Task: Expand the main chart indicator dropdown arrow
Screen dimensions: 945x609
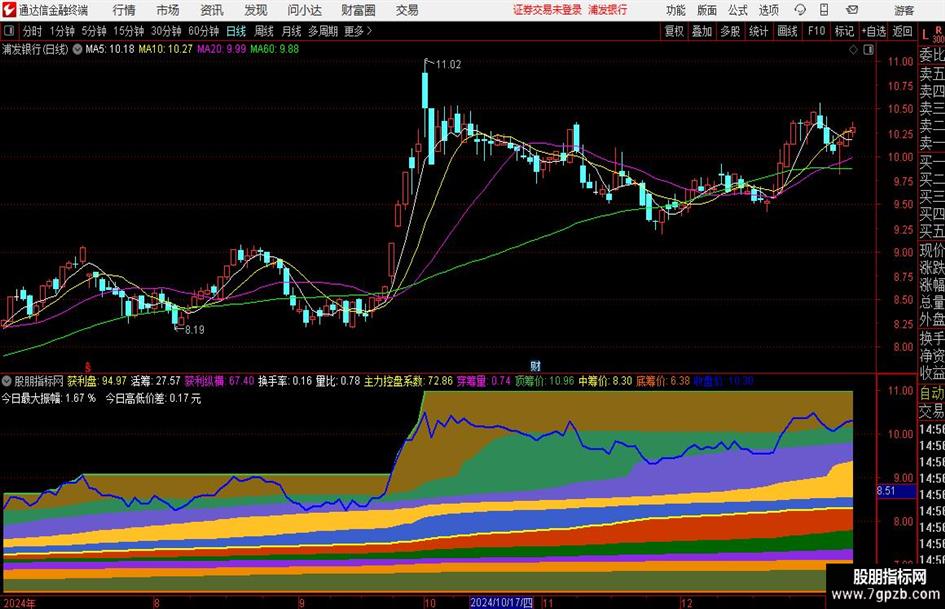Action: point(77,49)
